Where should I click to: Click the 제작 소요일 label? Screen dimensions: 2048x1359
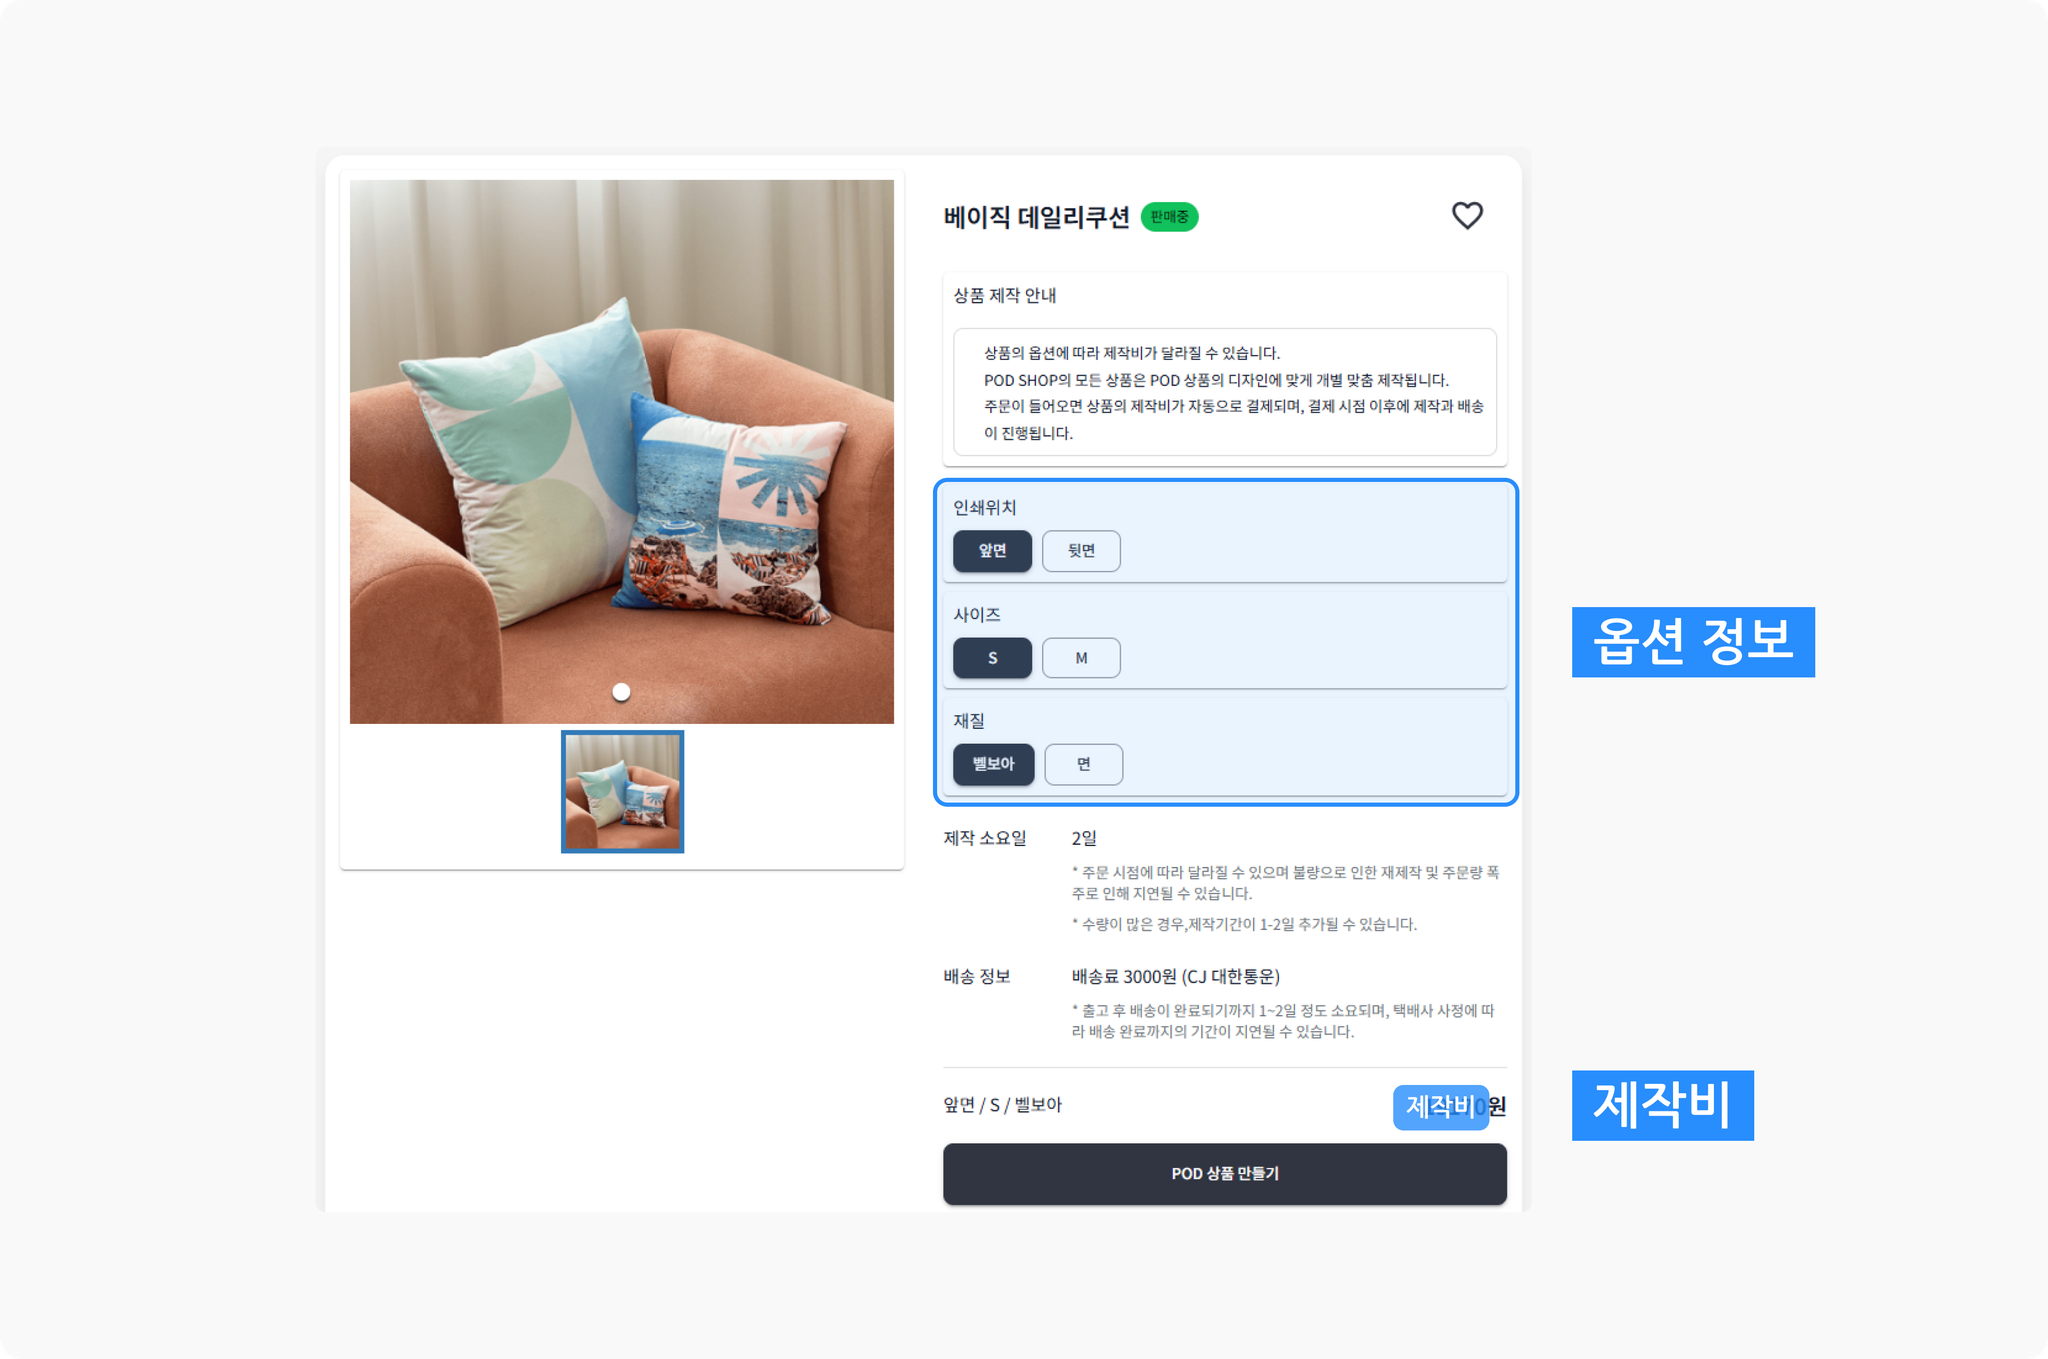tap(985, 839)
